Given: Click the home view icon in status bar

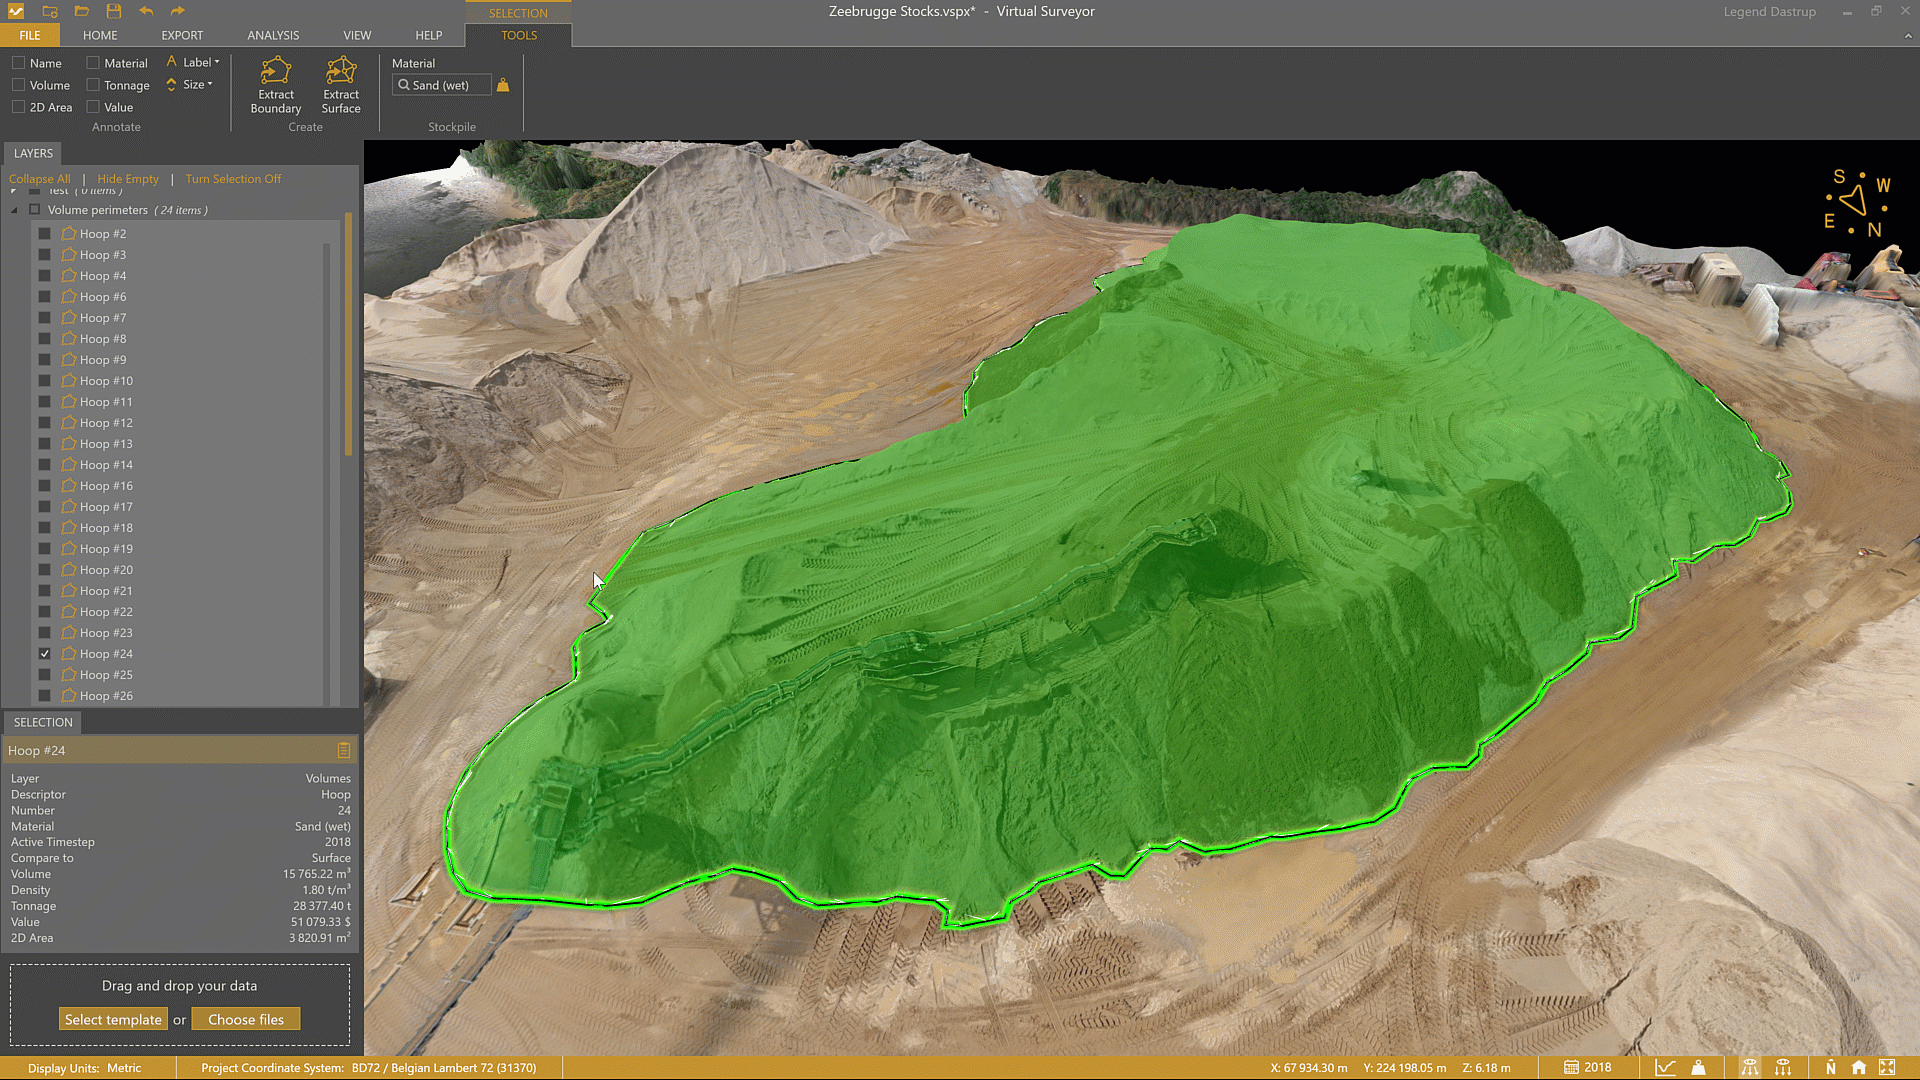Looking at the screenshot, I should click(1858, 1067).
